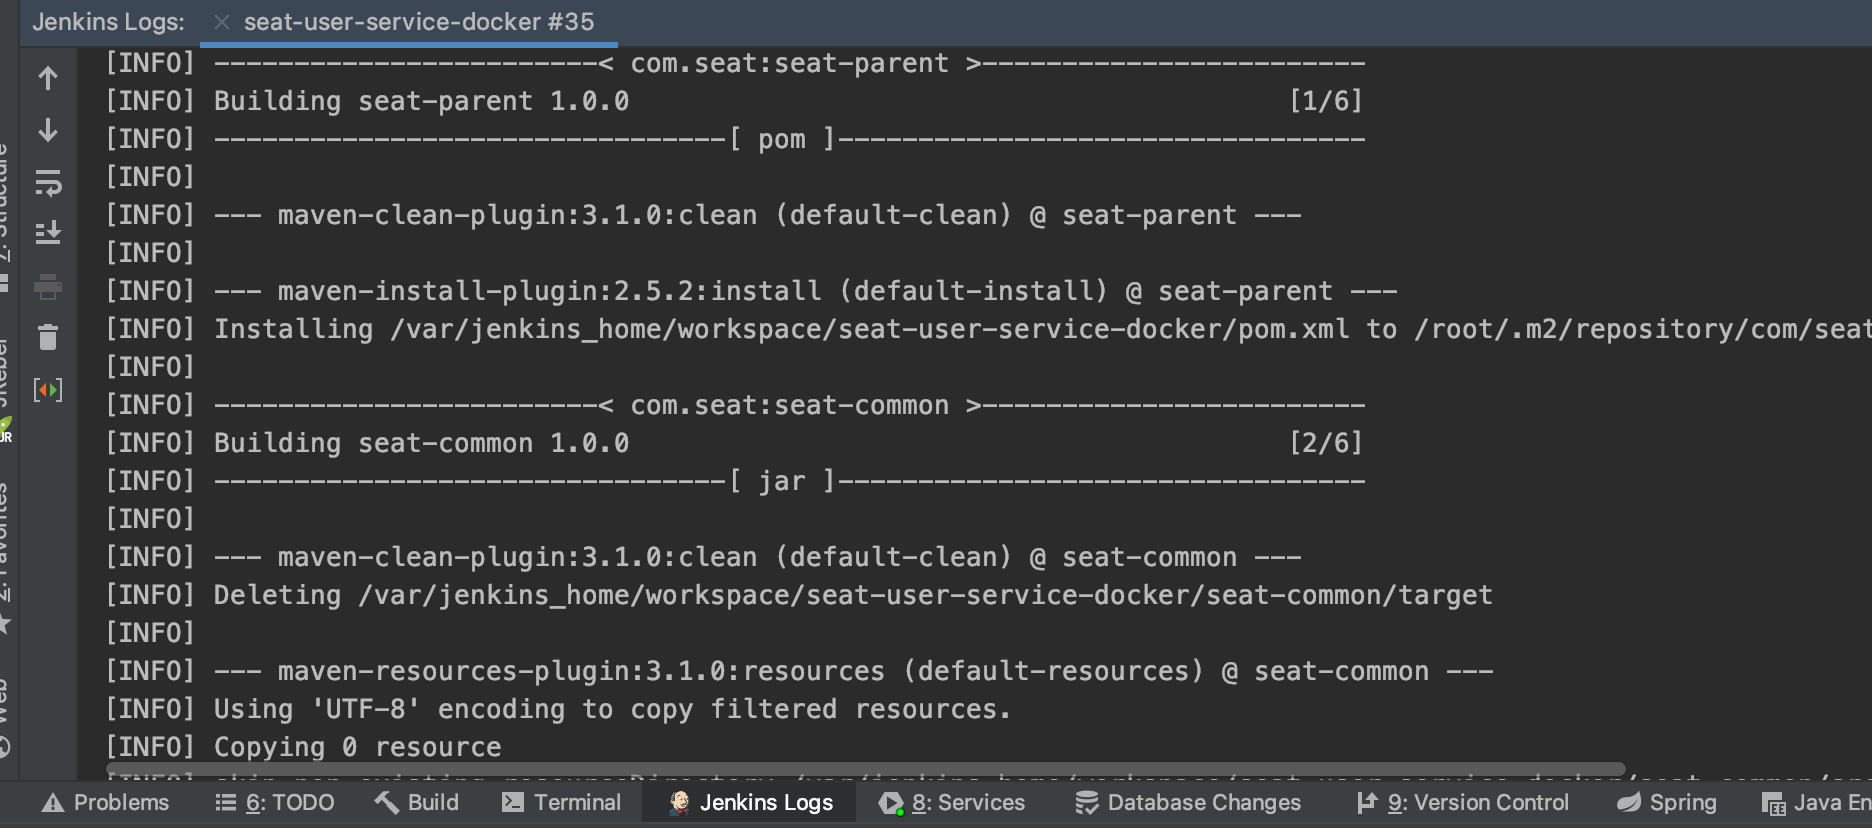The image size is (1872, 828).
Task: Open the 9: Version Control tool window
Action: click(x=1463, y=802)
